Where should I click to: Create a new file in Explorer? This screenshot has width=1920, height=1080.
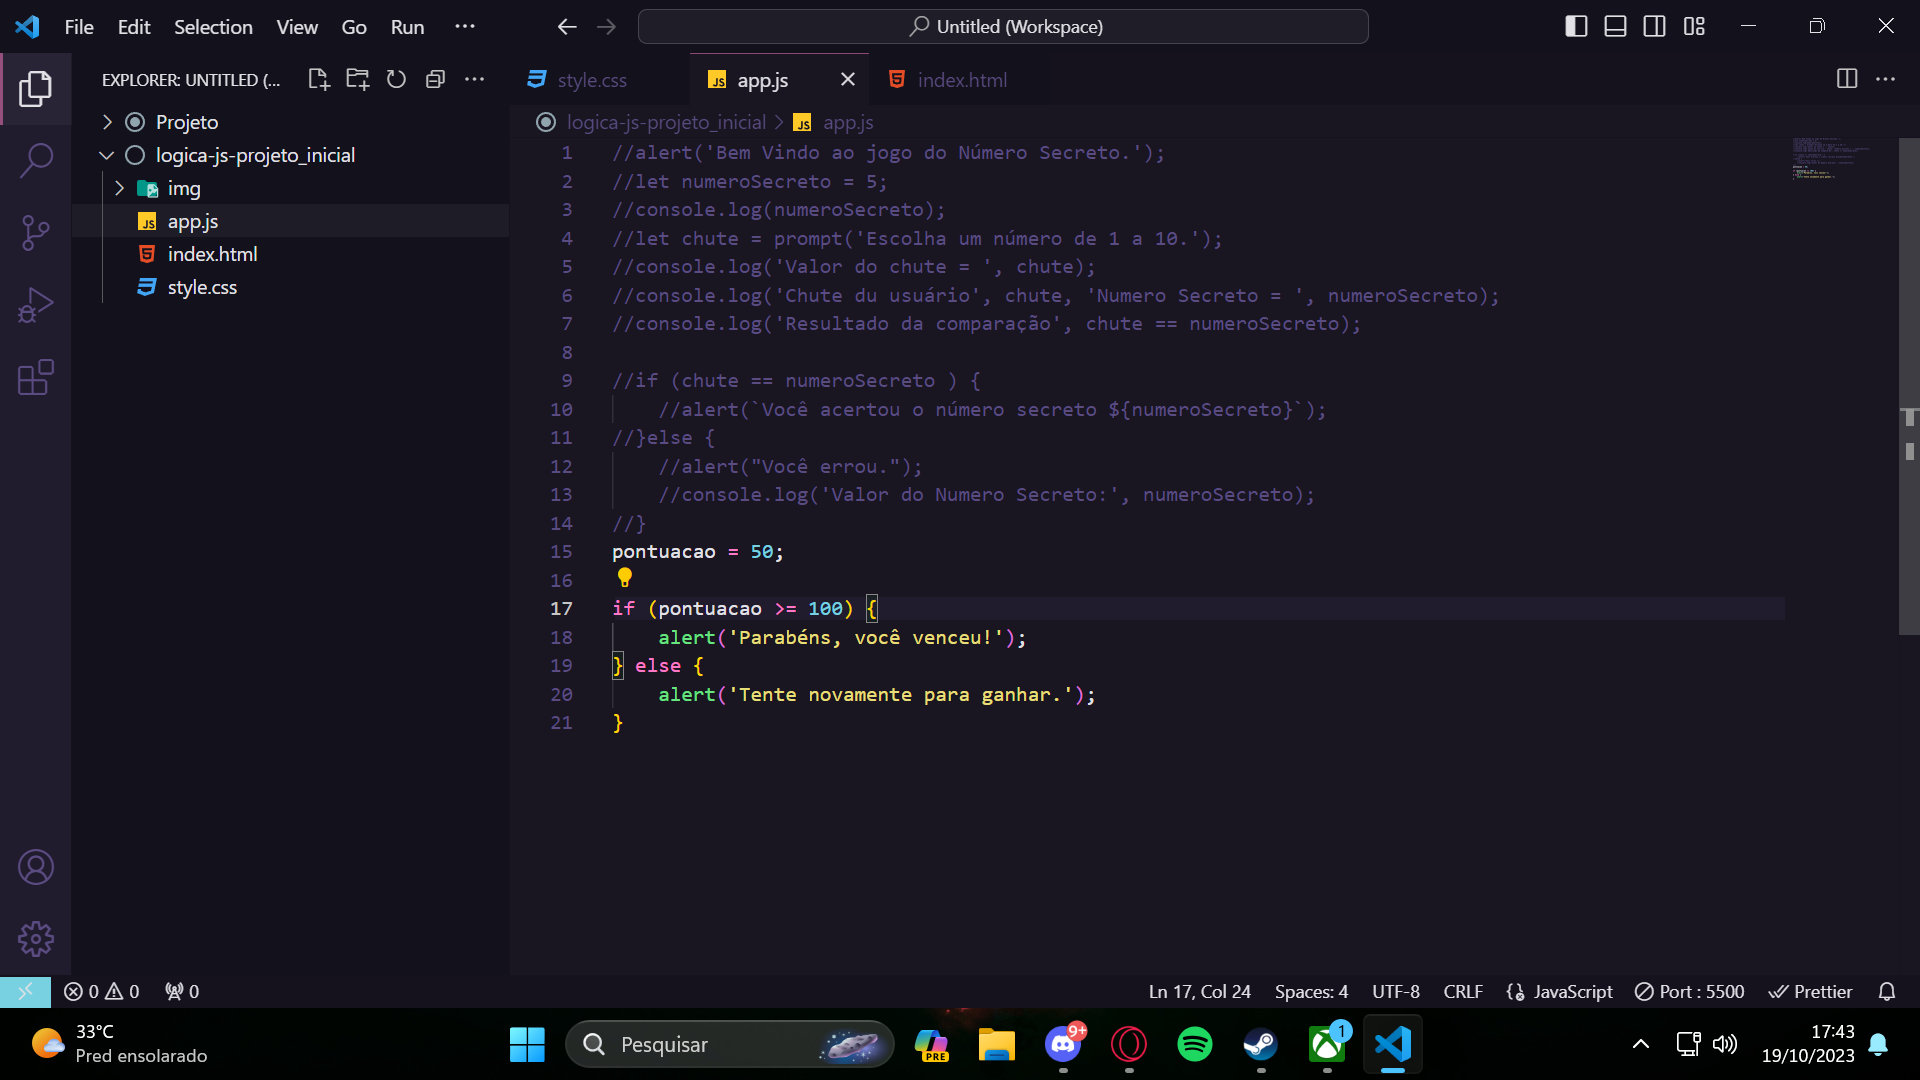coord(319,79)
